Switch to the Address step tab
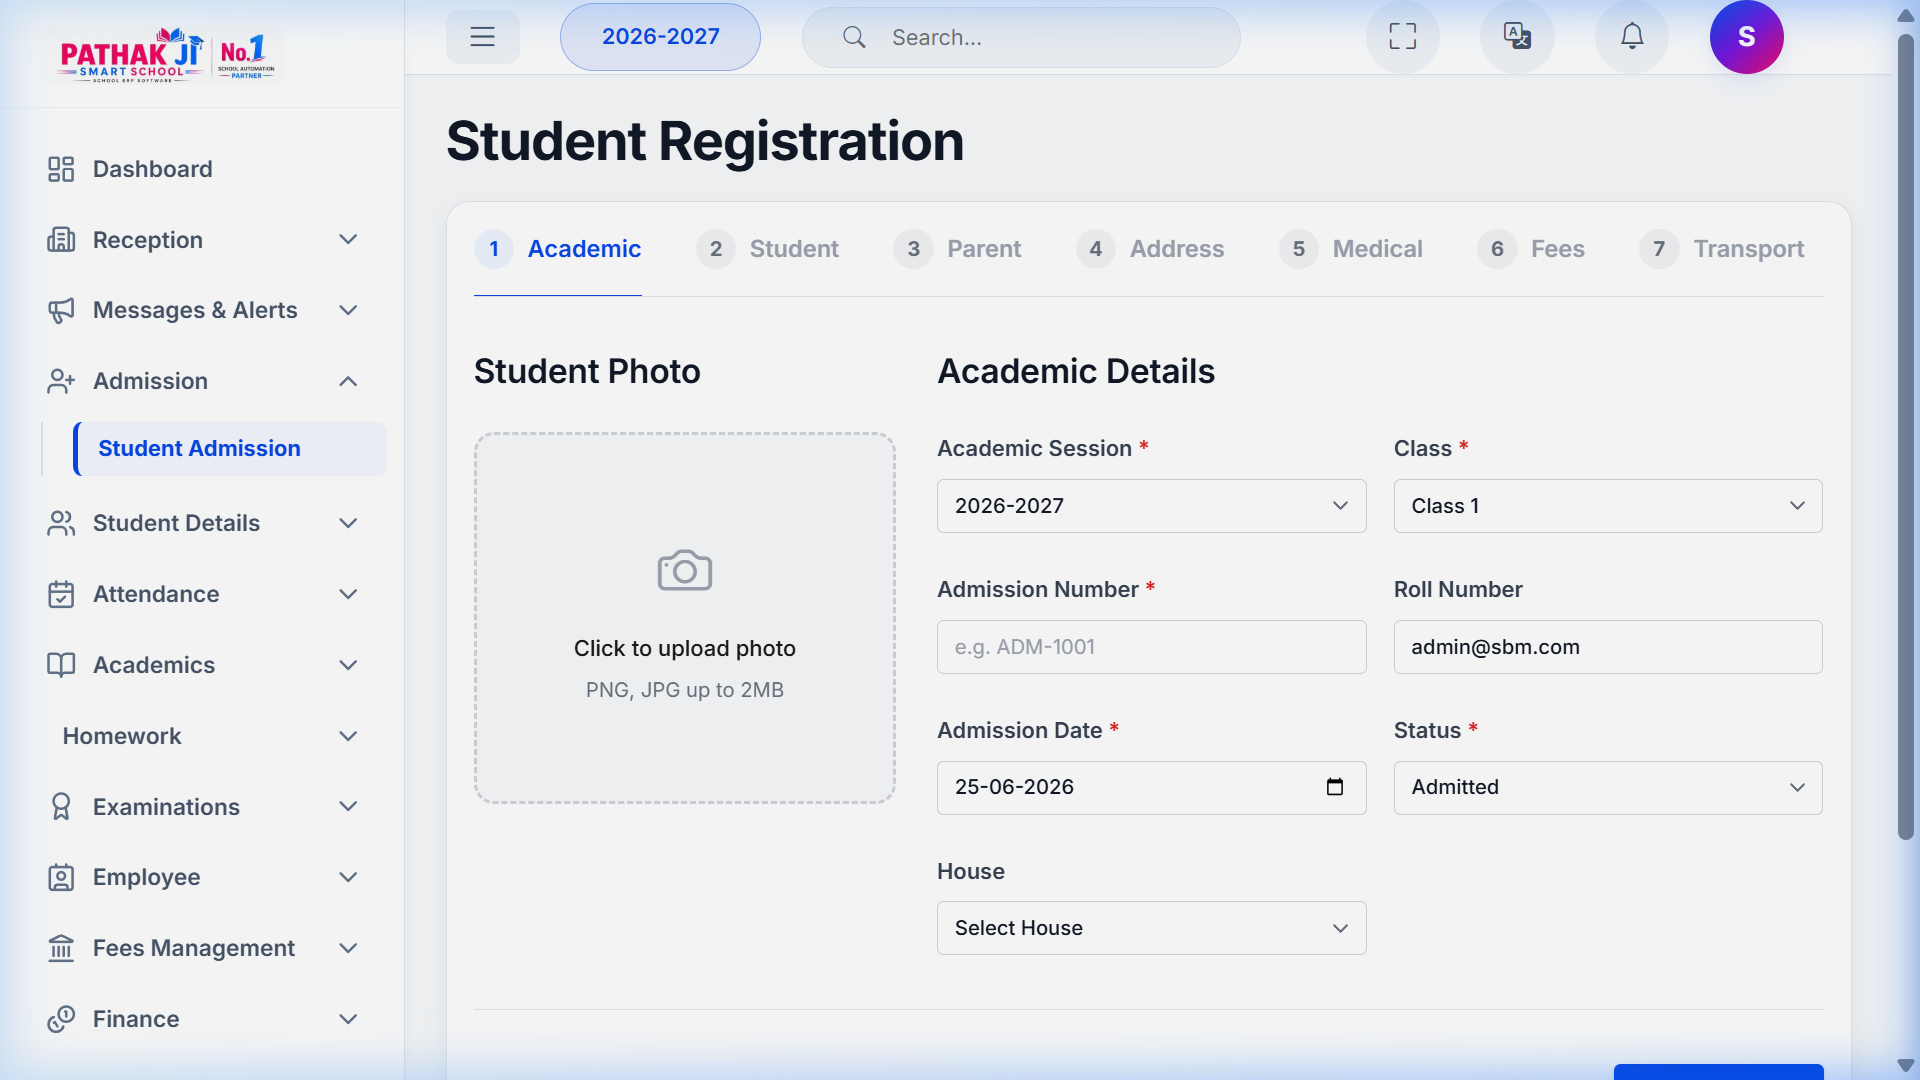This screenshot has width=1920, height=1080. coord(1150,249)
